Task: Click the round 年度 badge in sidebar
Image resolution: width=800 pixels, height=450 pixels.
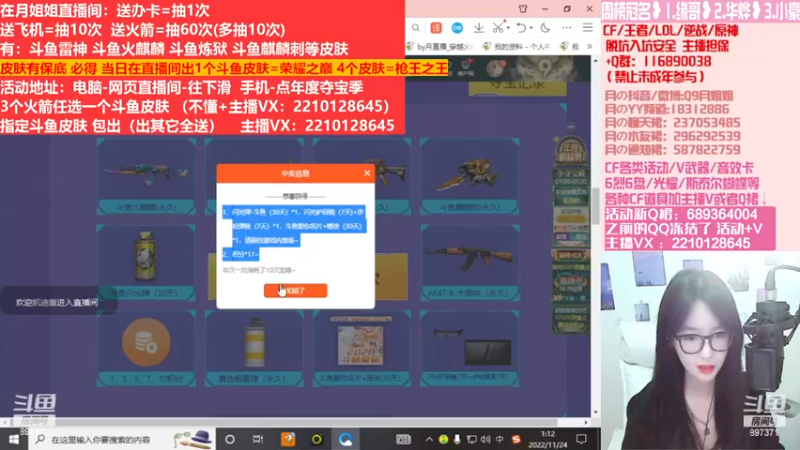Action: tap(570, 152)
